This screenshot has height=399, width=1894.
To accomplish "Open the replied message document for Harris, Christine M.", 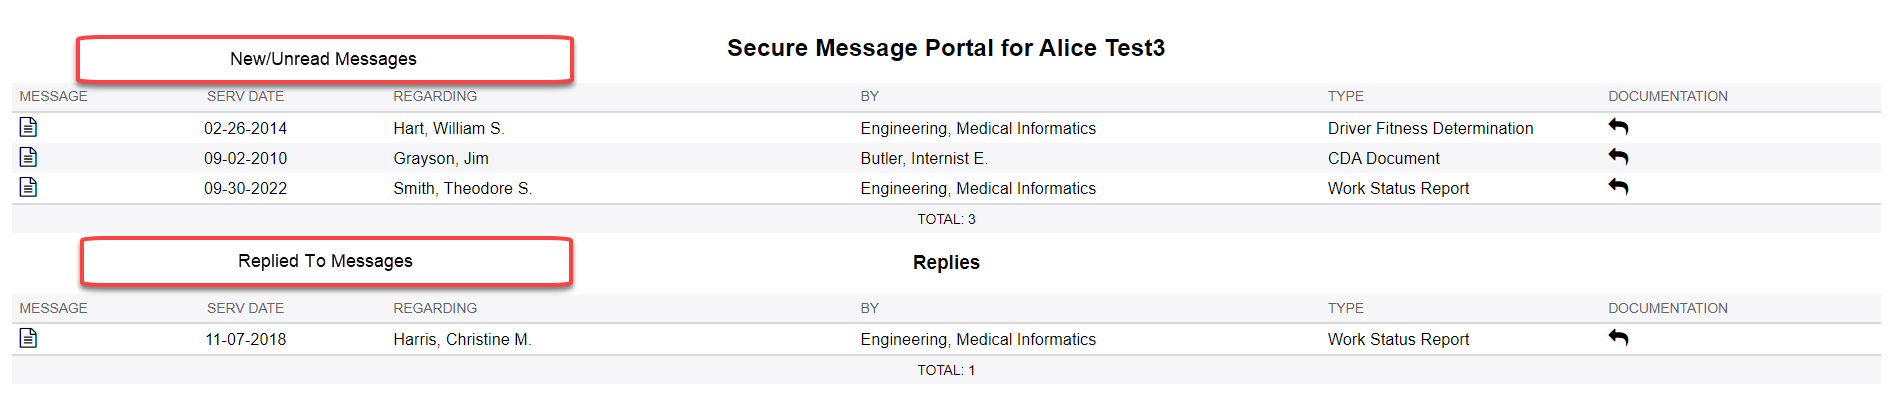I will point(28,338).
